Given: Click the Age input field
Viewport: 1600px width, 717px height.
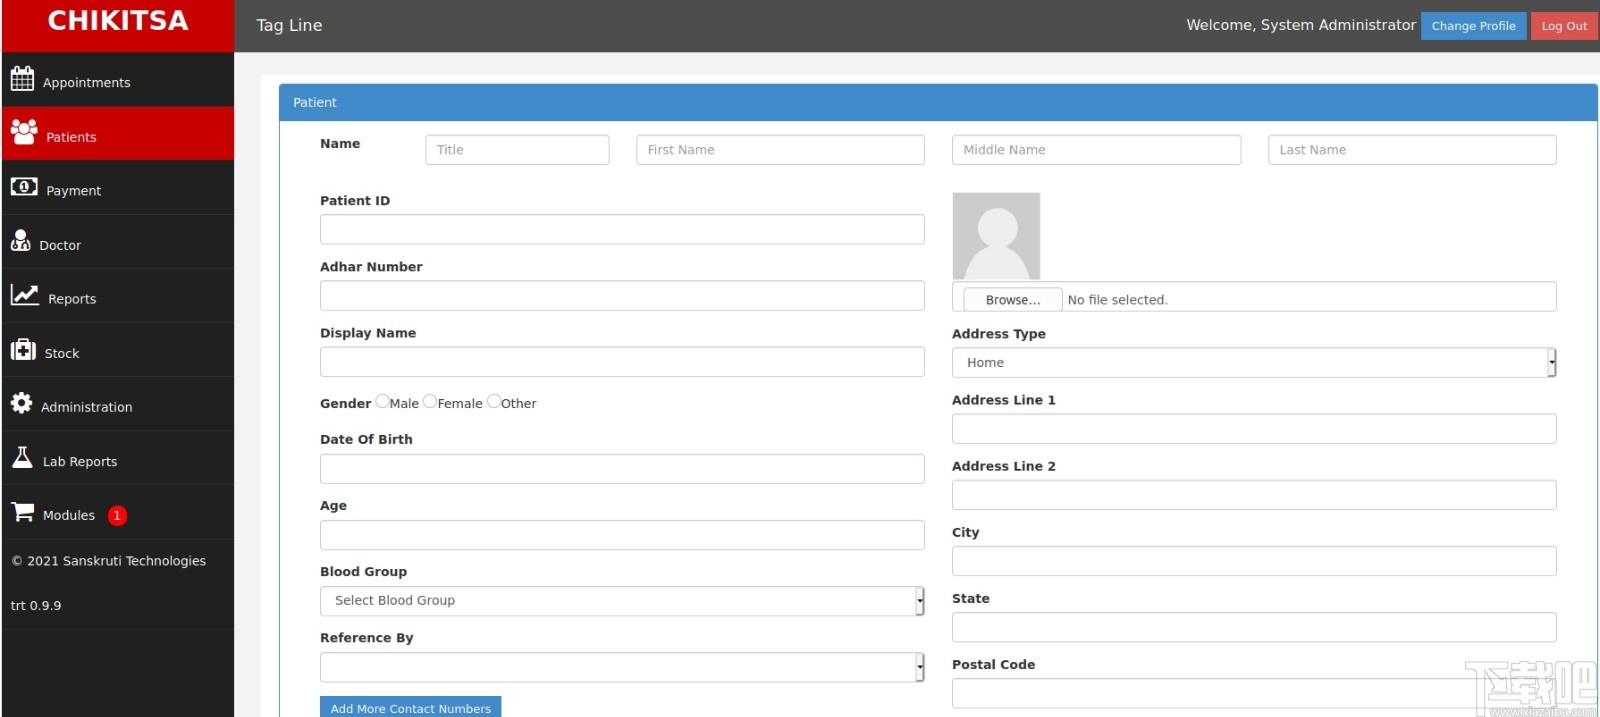Looking at the screenshot, I should coord(622,535).
